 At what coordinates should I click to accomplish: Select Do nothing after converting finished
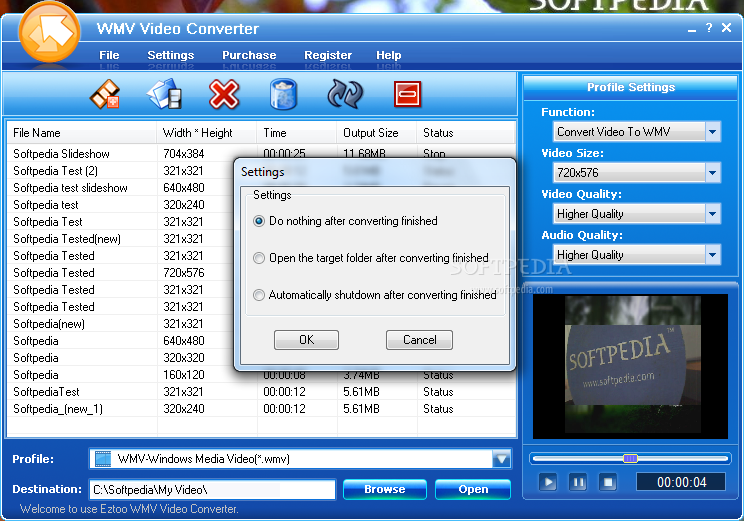point(259,221)
